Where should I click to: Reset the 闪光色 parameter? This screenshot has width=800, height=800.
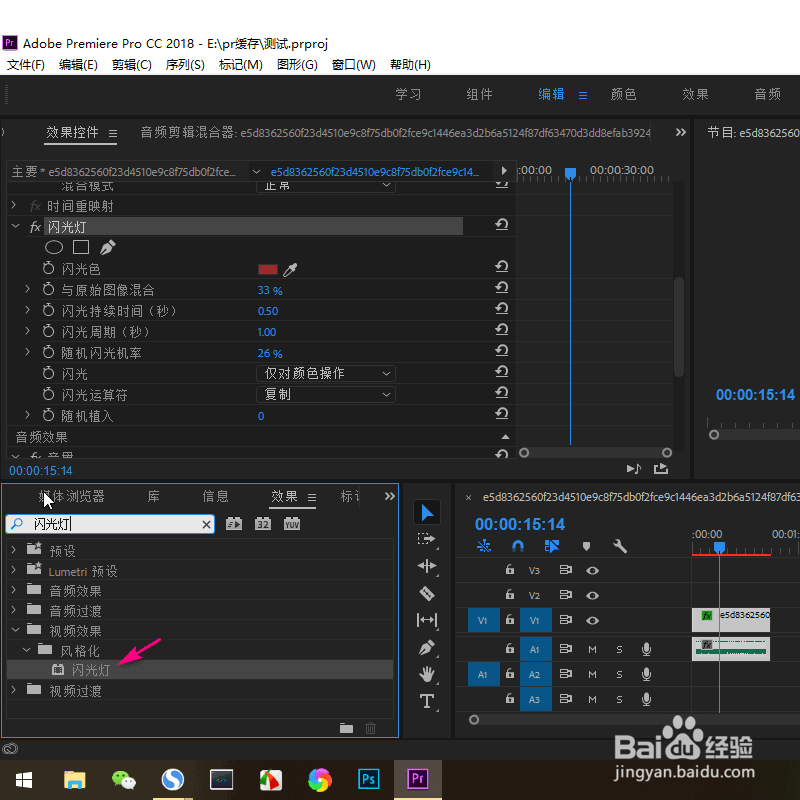point(502,266)
